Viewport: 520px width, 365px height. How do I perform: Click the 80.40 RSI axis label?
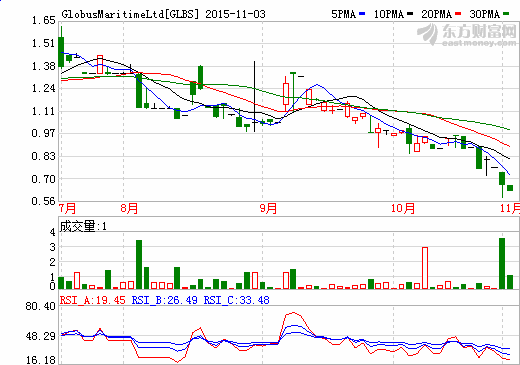(x=41, y=306)
